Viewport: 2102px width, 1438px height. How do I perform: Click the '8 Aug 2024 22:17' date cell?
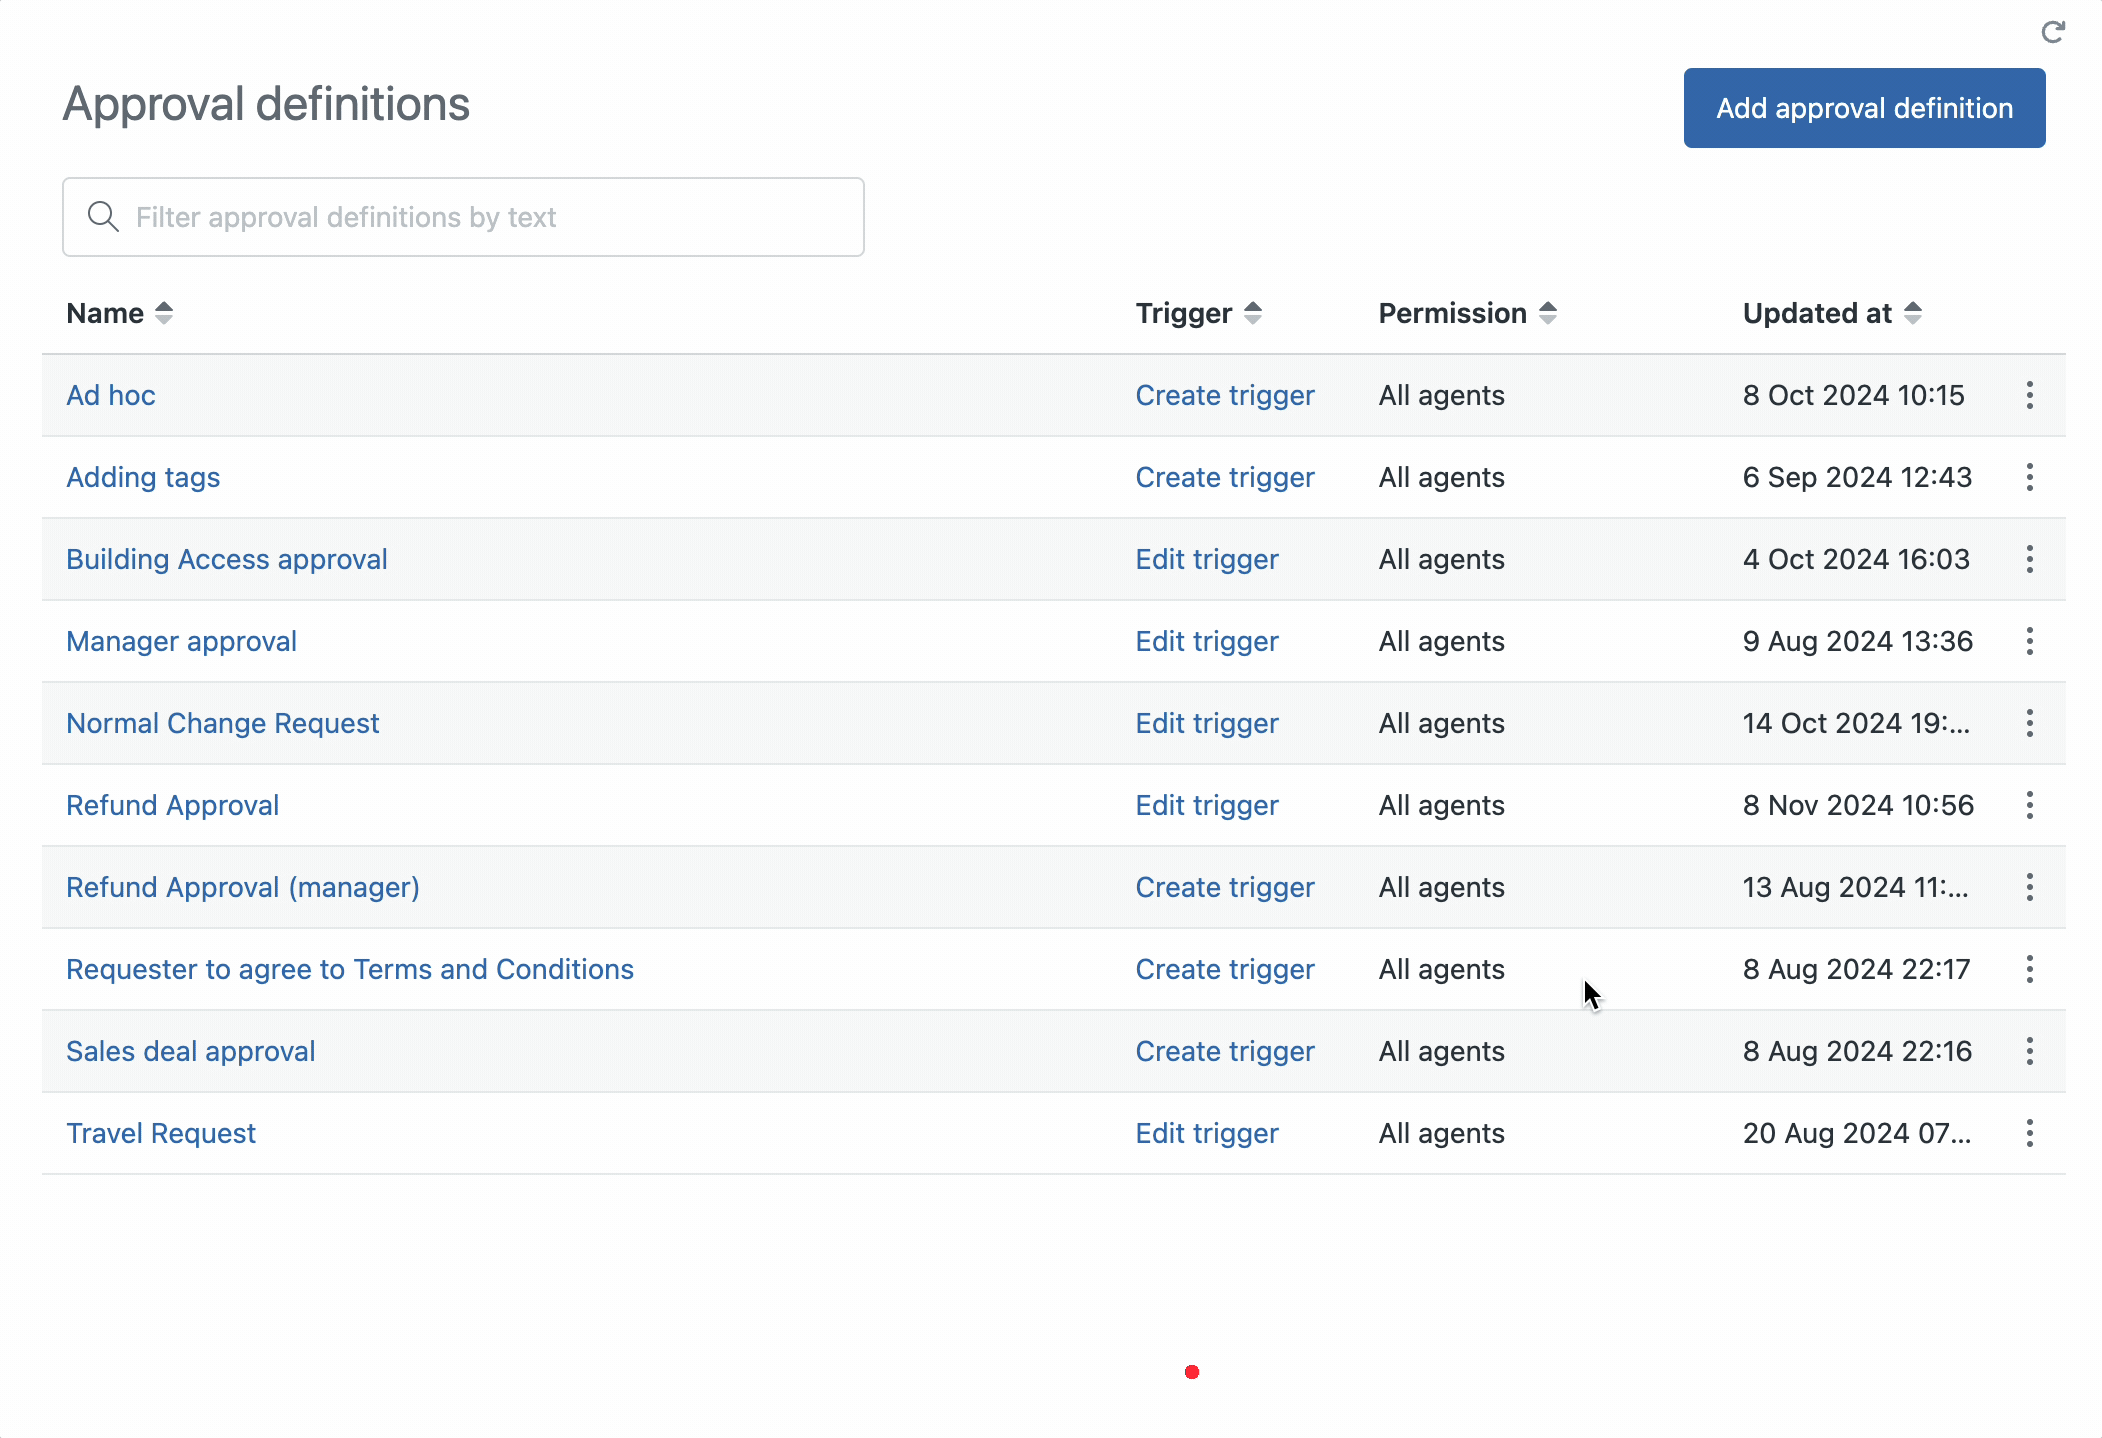(x=1856, y=969)
